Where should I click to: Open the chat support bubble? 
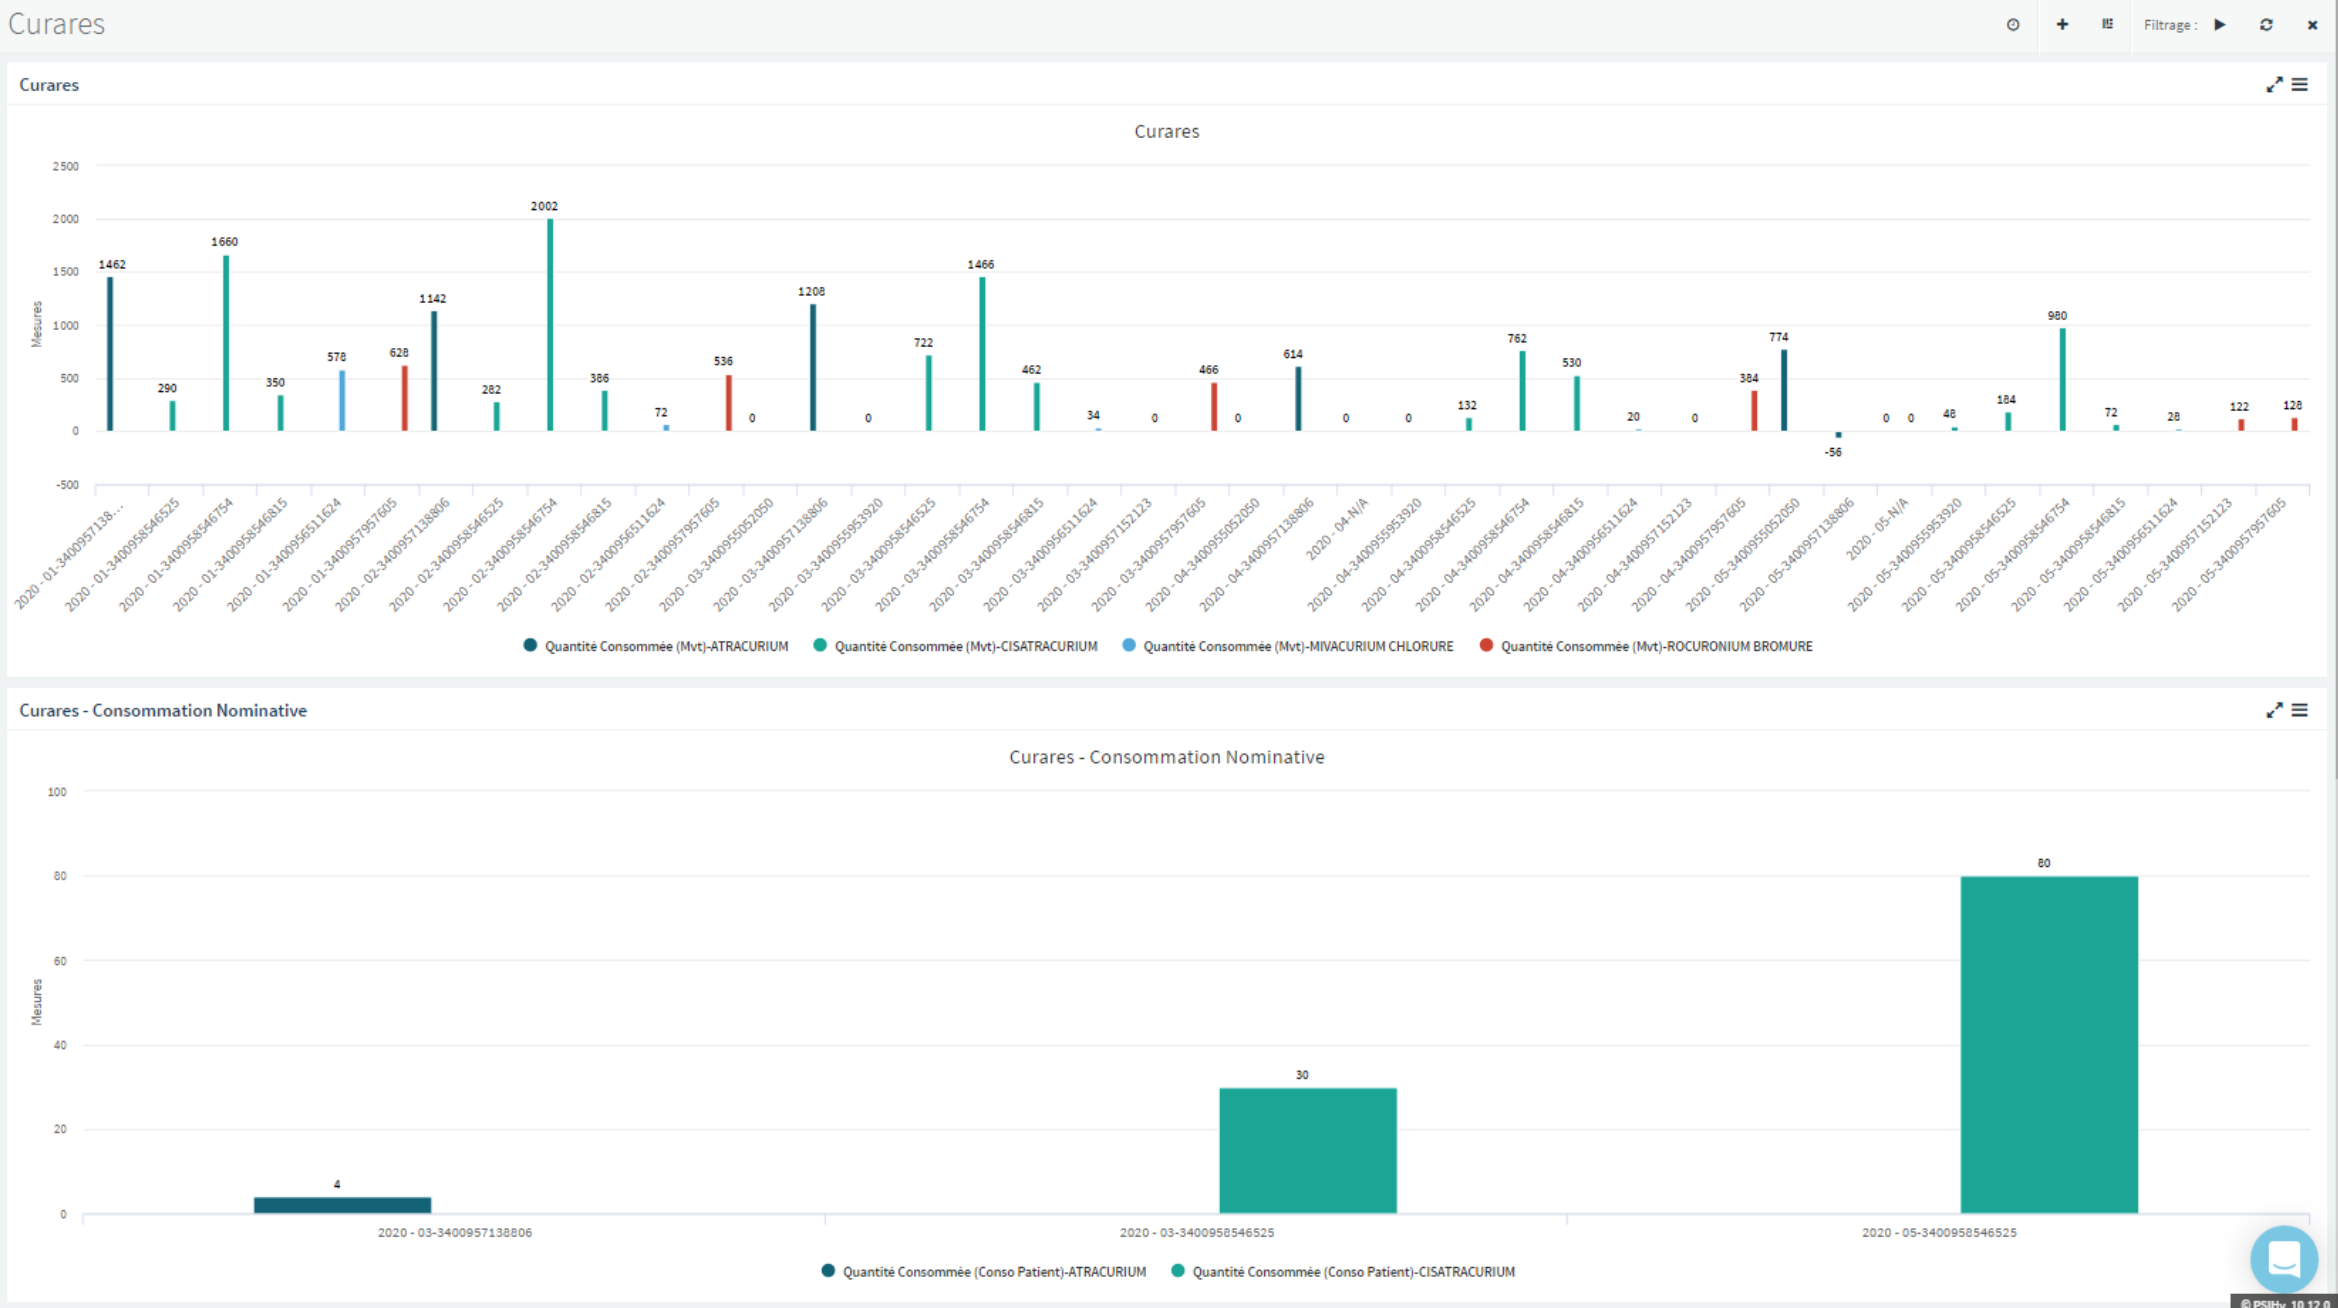click(x=2284, y=1258)
